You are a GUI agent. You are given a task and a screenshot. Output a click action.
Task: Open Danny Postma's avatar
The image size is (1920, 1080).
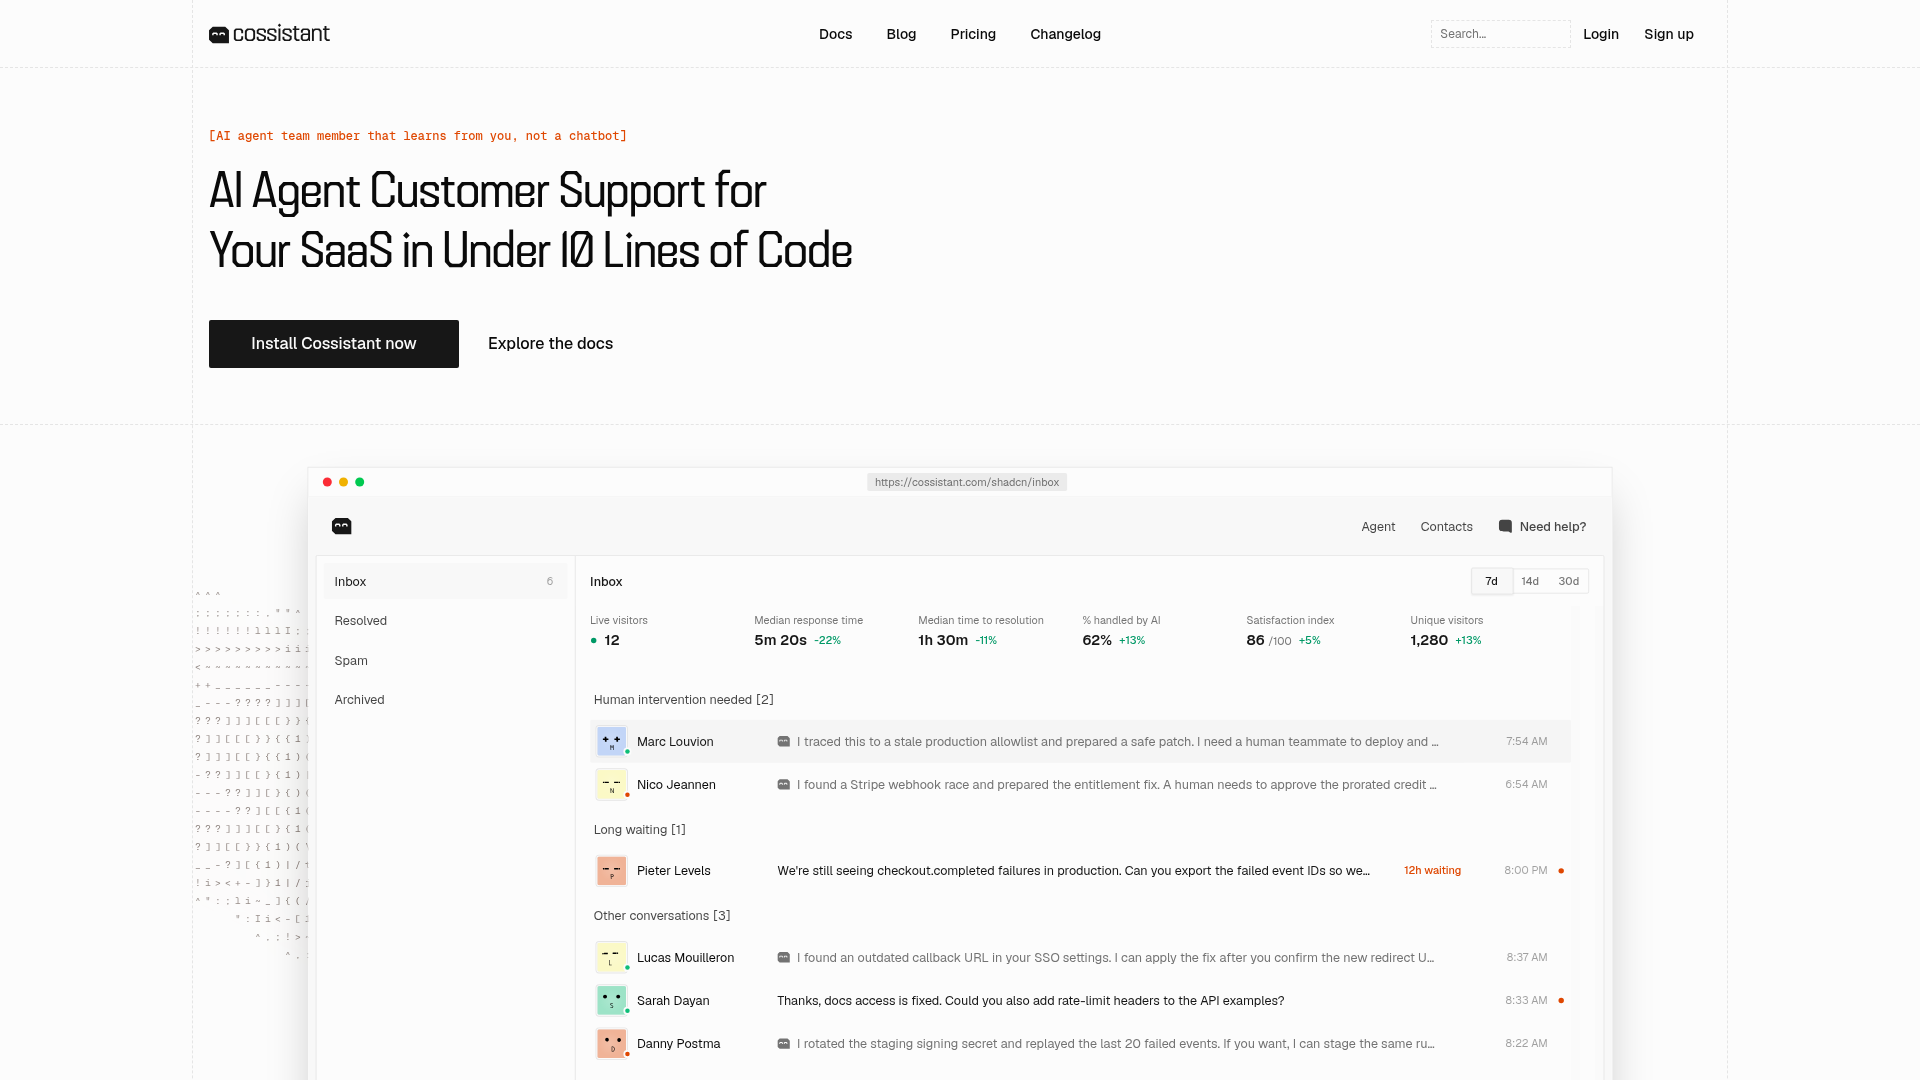pyautogui.click(x=612, y=1043)
